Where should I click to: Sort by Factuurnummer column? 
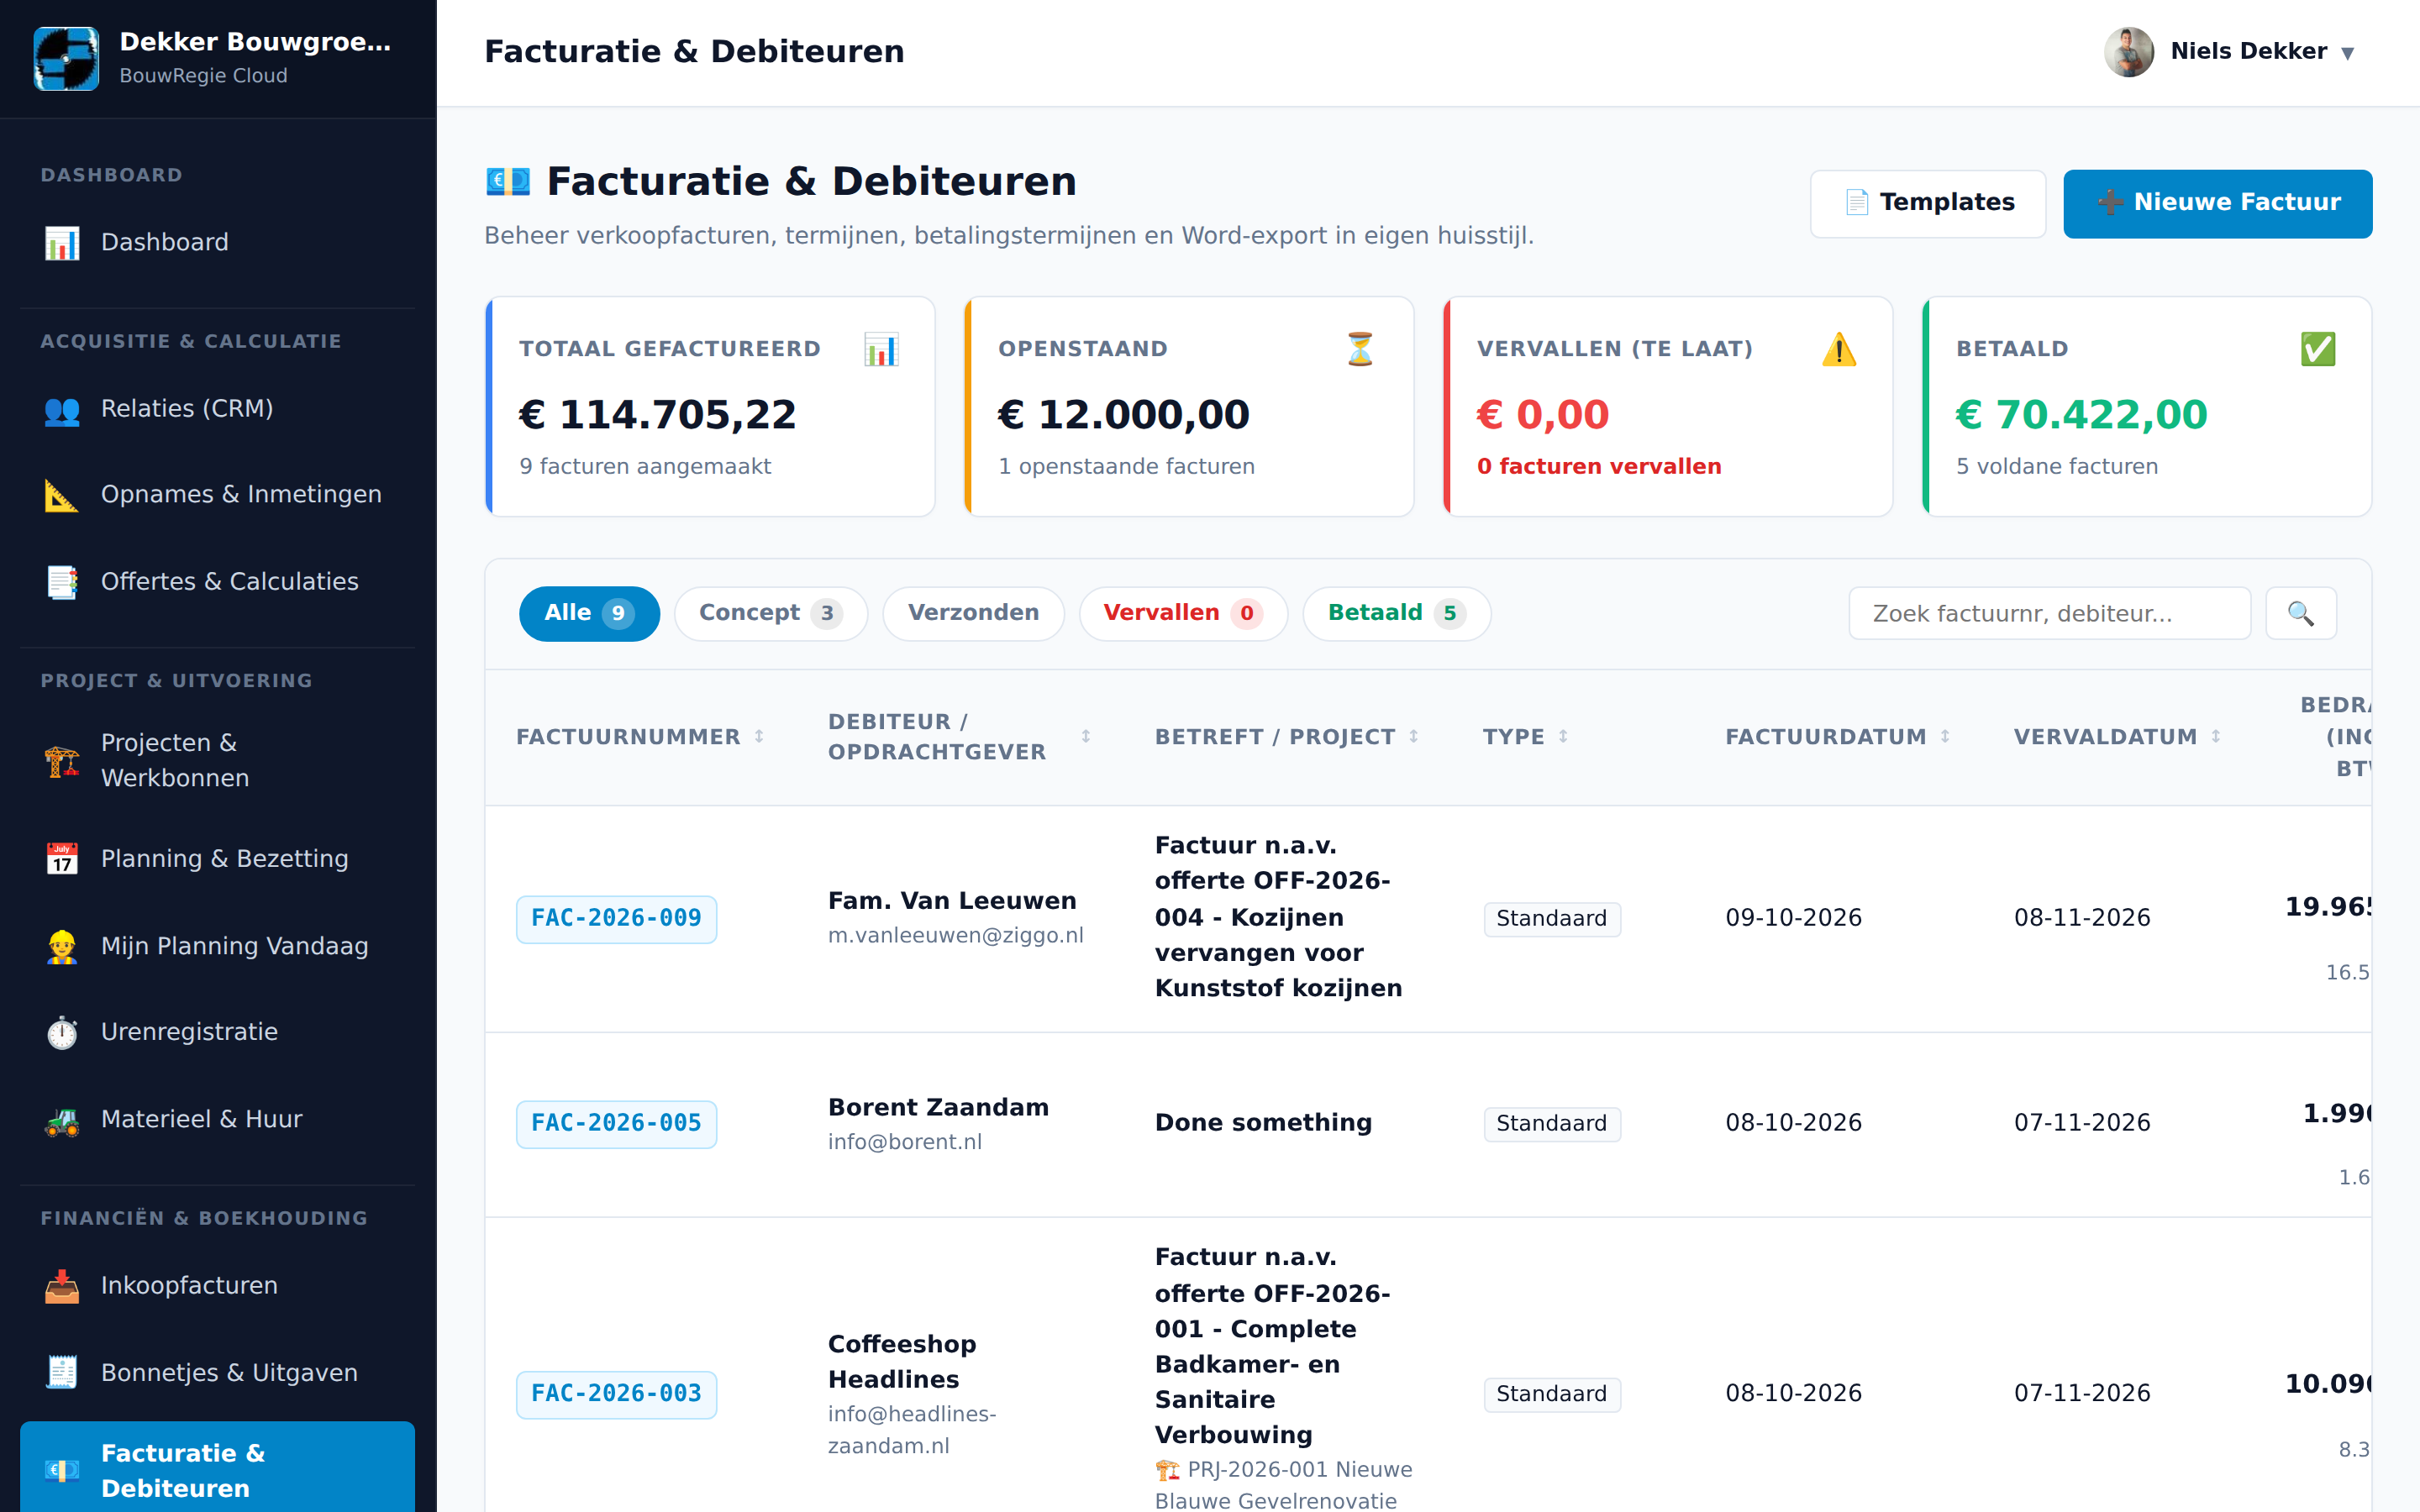640,737
